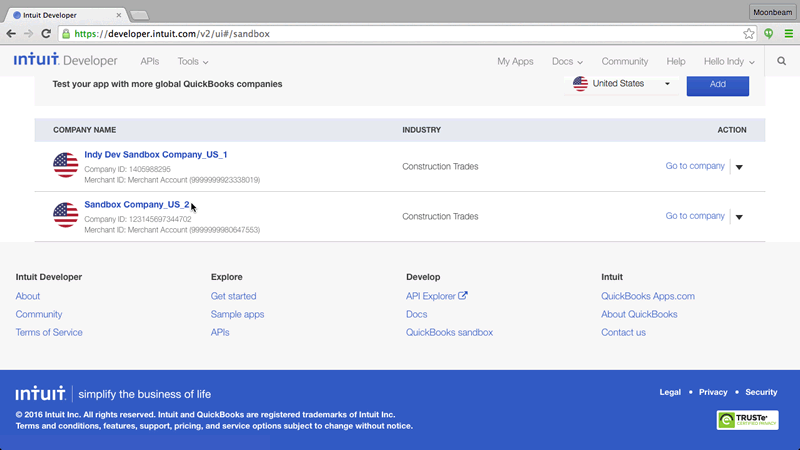Open Indy Dev Sandbox Company_US_1 link
This screenshot has height=450, width=800.
point(156,155)
